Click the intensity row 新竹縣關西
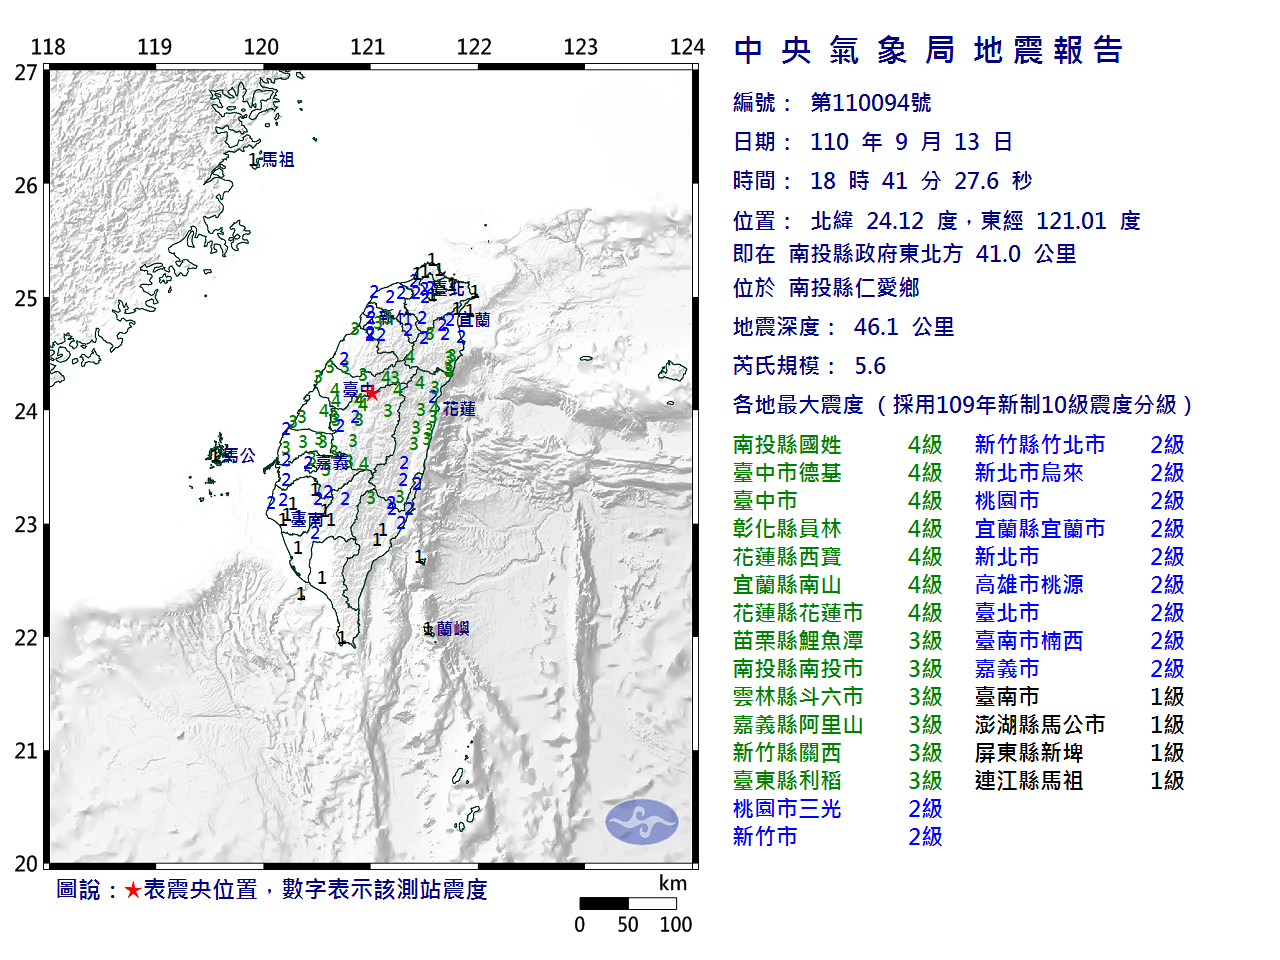This screenshot has width=1280, height=960. click(838, 753)
